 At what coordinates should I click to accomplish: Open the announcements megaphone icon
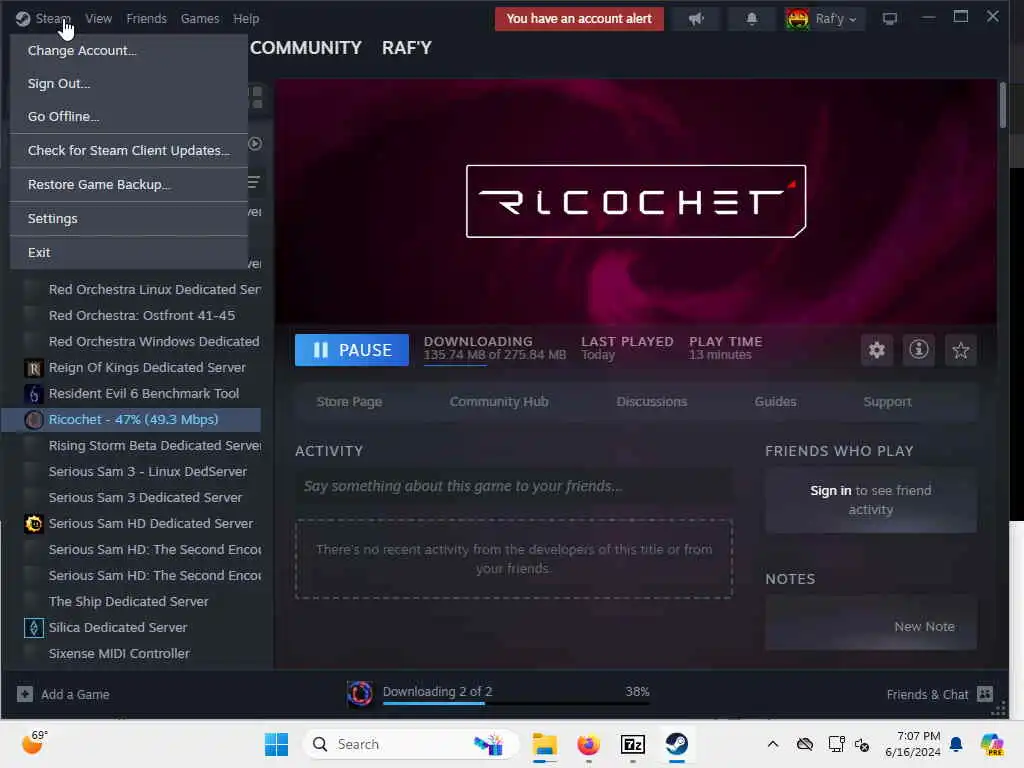point(696,19)
